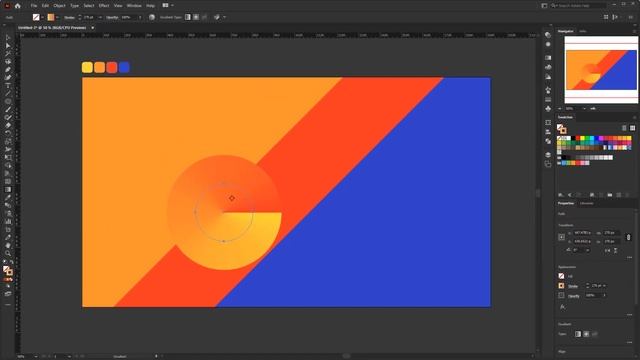
Task: Open the Object menu
Action: [x=59, y=6]
